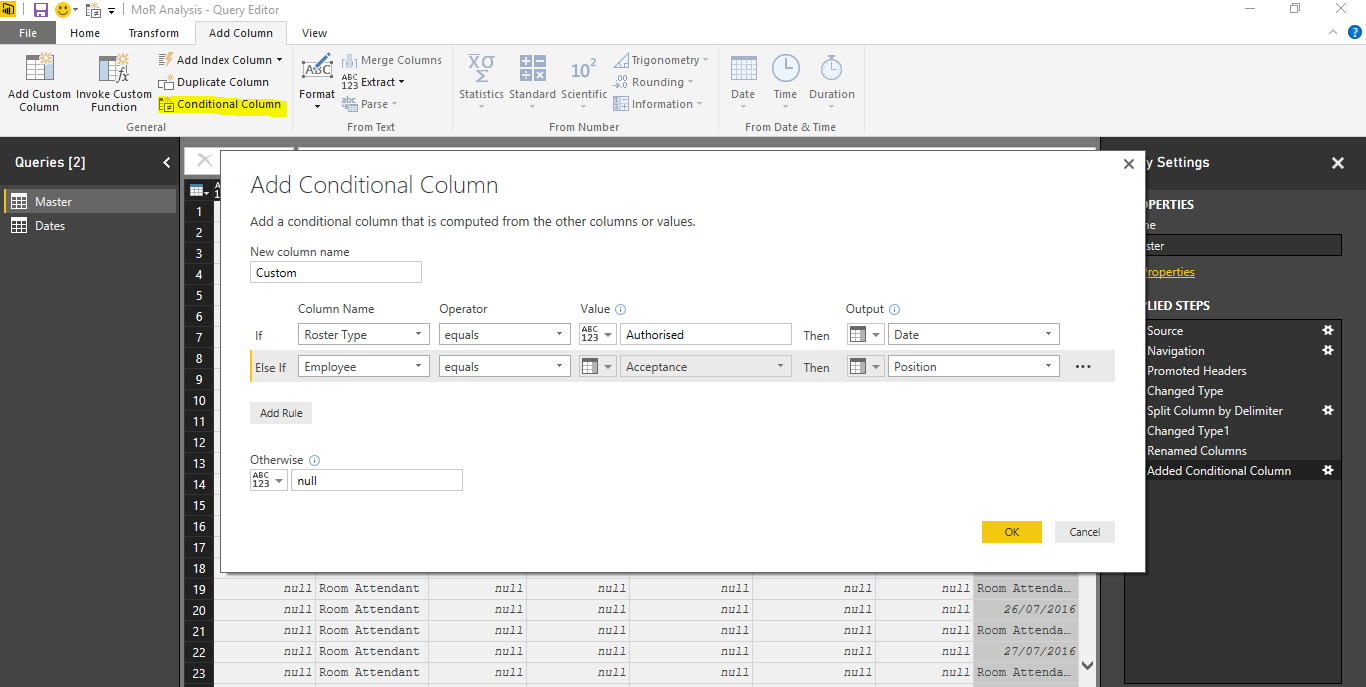Click Cancel in the dialog
Viewport: 1366px width, 687px height.
(x=1085, y=532)
